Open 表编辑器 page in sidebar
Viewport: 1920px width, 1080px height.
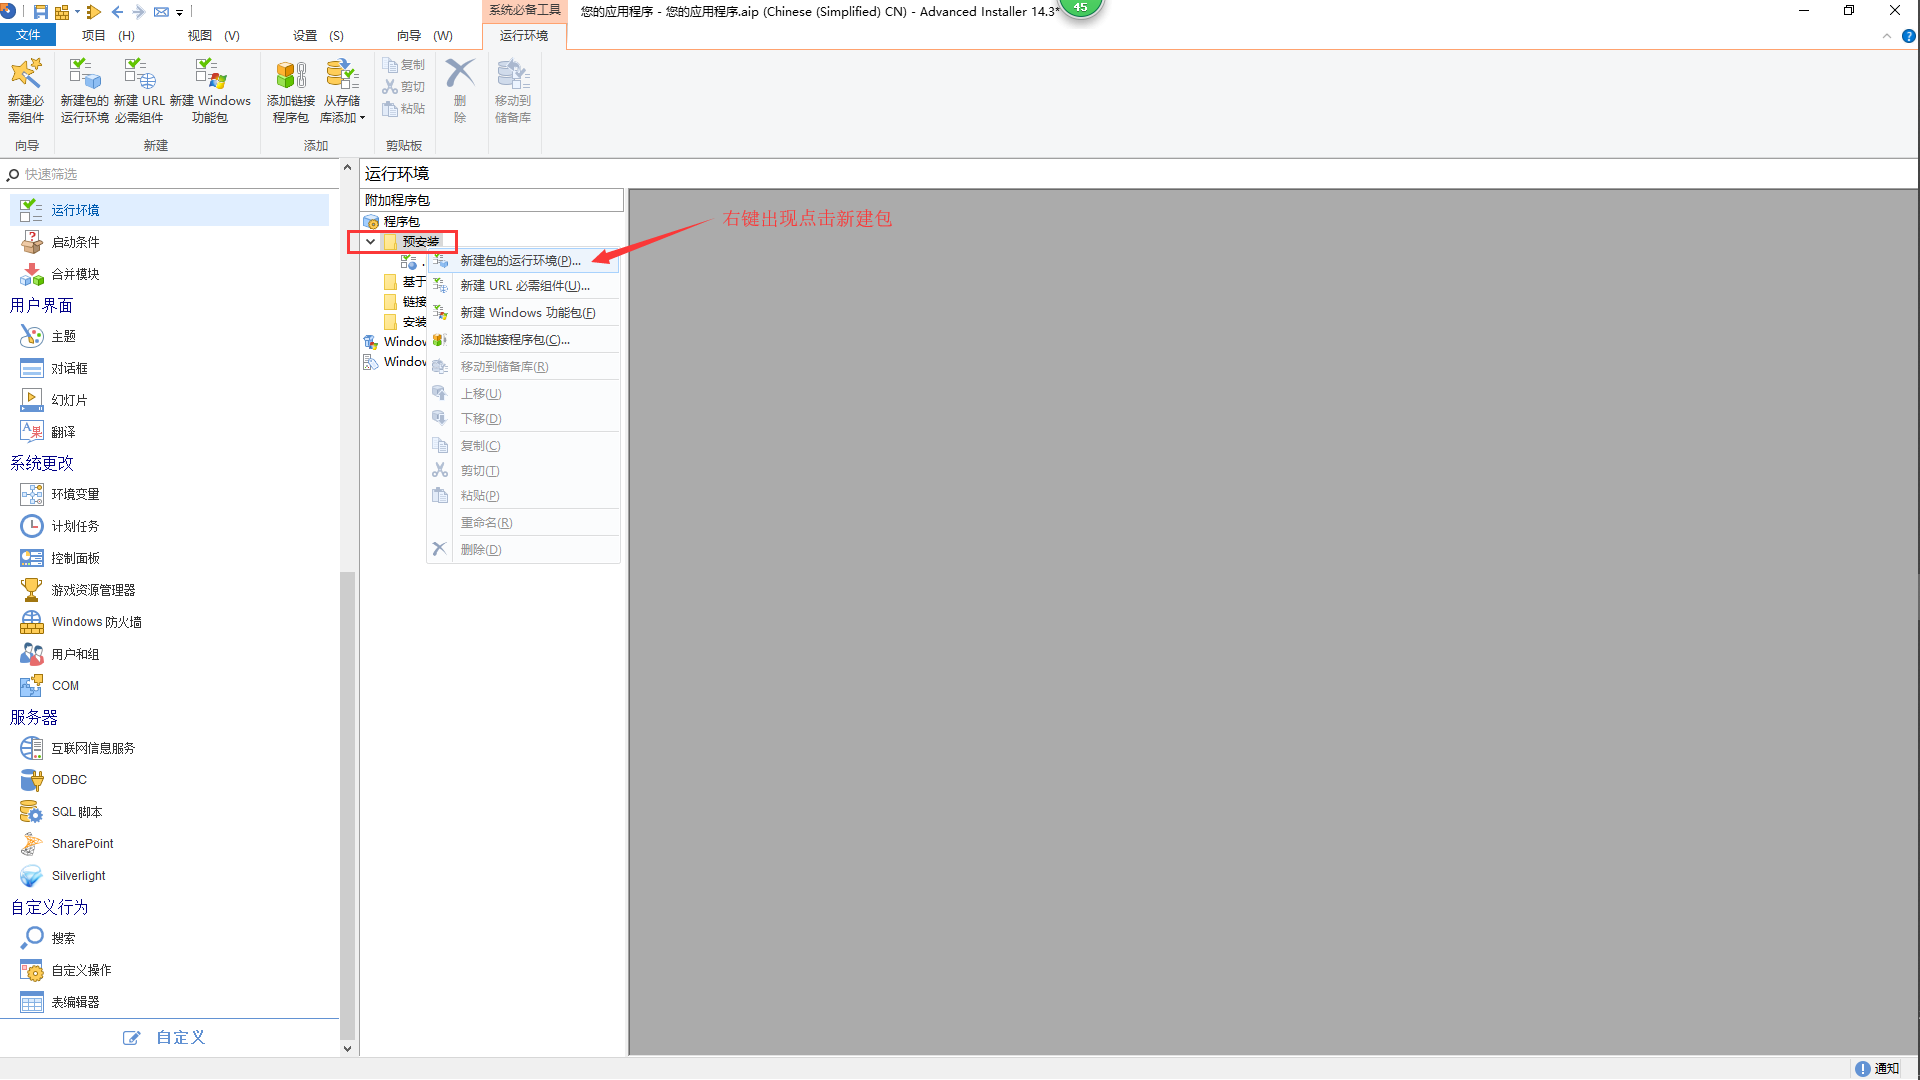[x=75, y=1002]
